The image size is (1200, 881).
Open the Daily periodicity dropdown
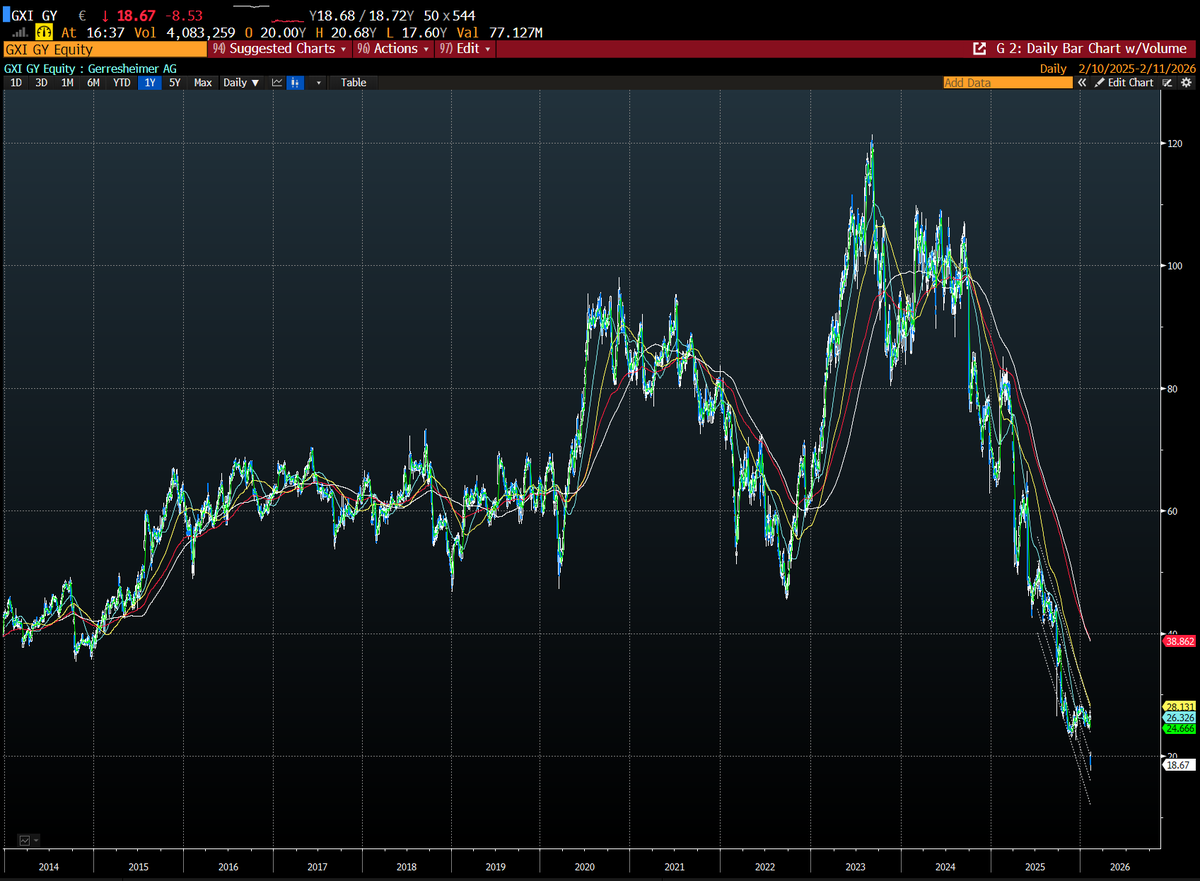pos(241,83)
